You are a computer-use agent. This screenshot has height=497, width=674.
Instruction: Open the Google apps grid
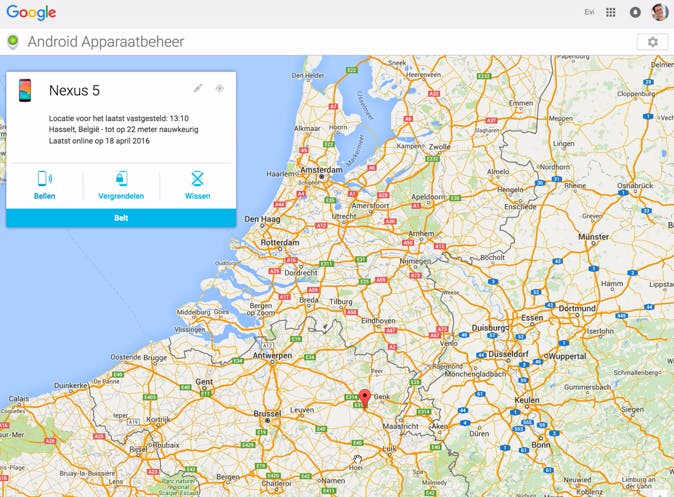tap(610, 12)
